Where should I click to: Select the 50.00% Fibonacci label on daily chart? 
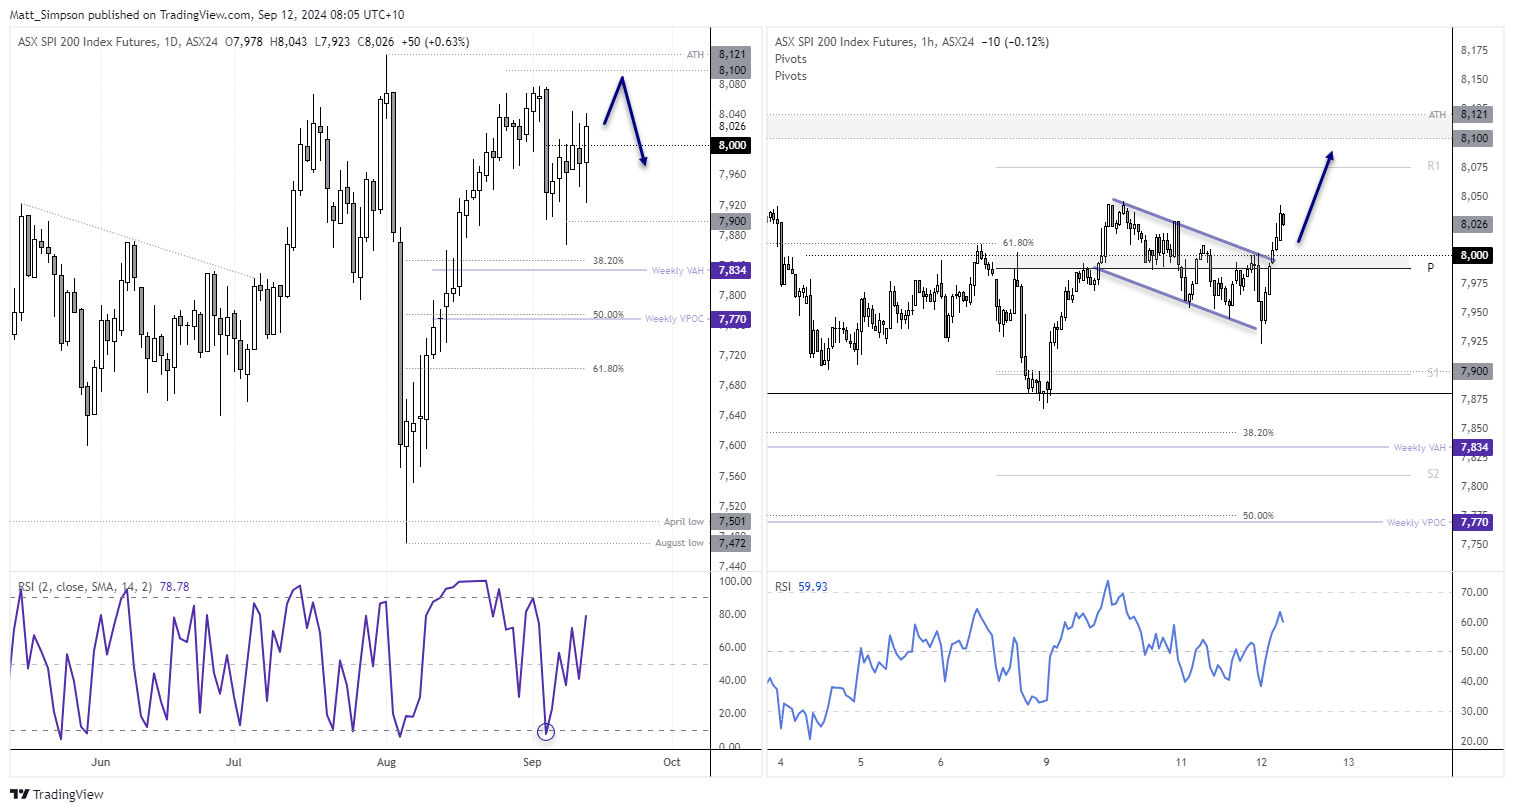click(x=608, y=315)
